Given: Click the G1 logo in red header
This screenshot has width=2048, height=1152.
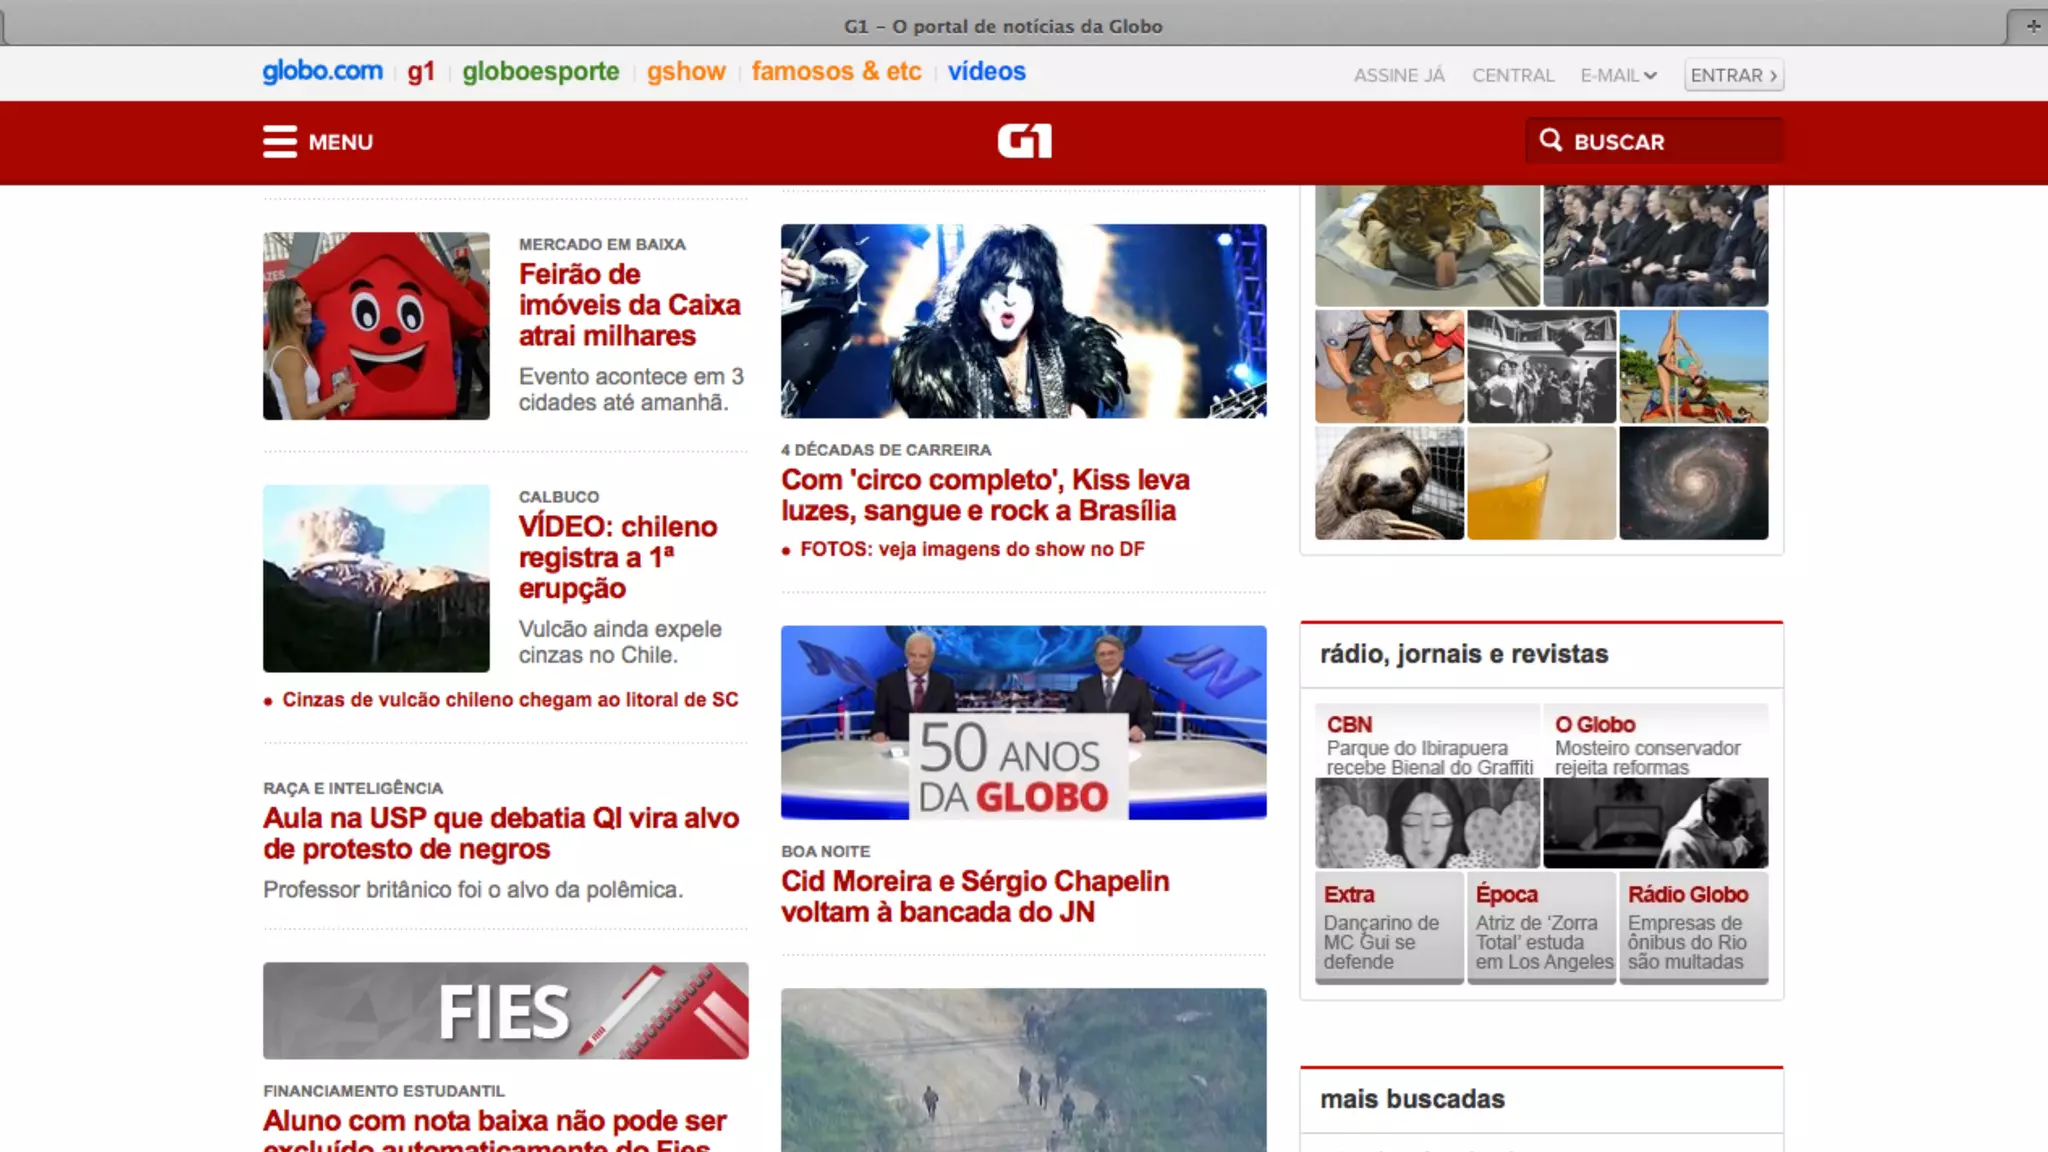Looking at the screenshot, I should point(1024,142).
